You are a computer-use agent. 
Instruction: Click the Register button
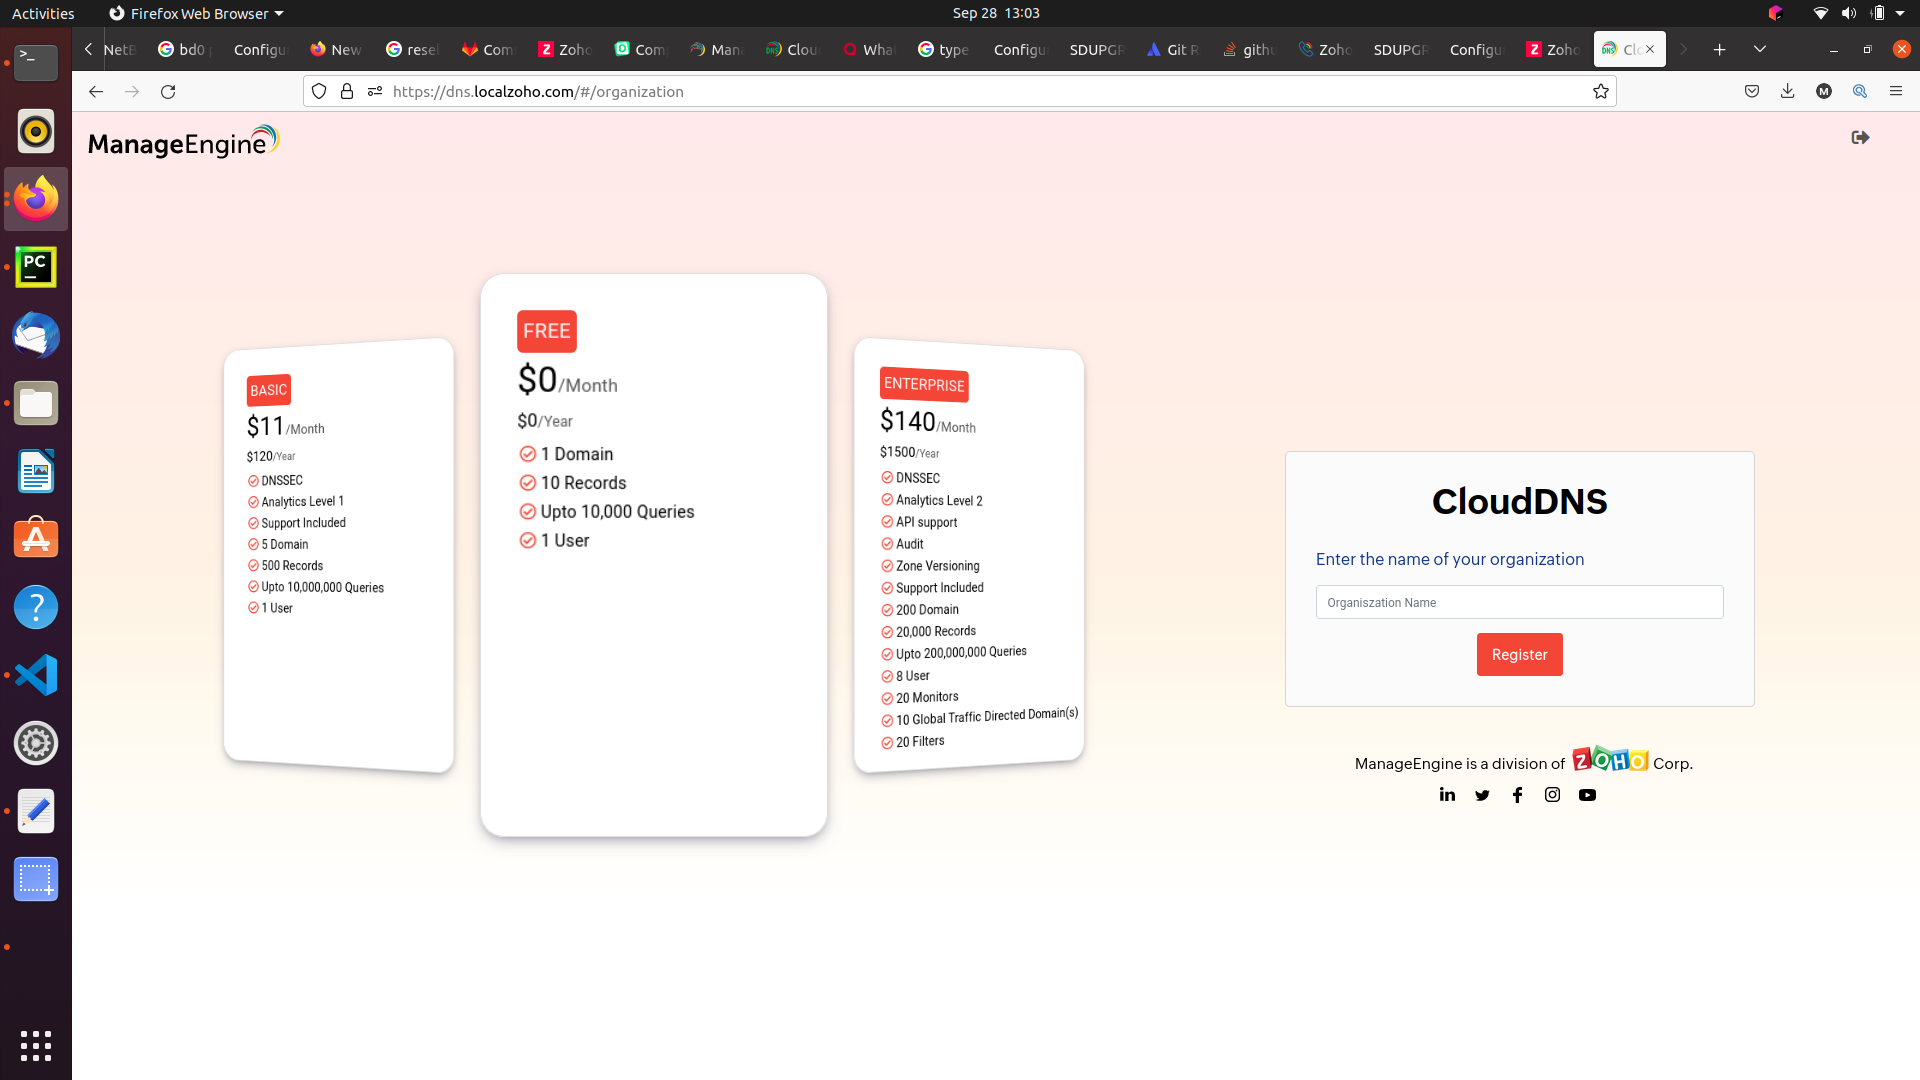tap(1519, 655)
